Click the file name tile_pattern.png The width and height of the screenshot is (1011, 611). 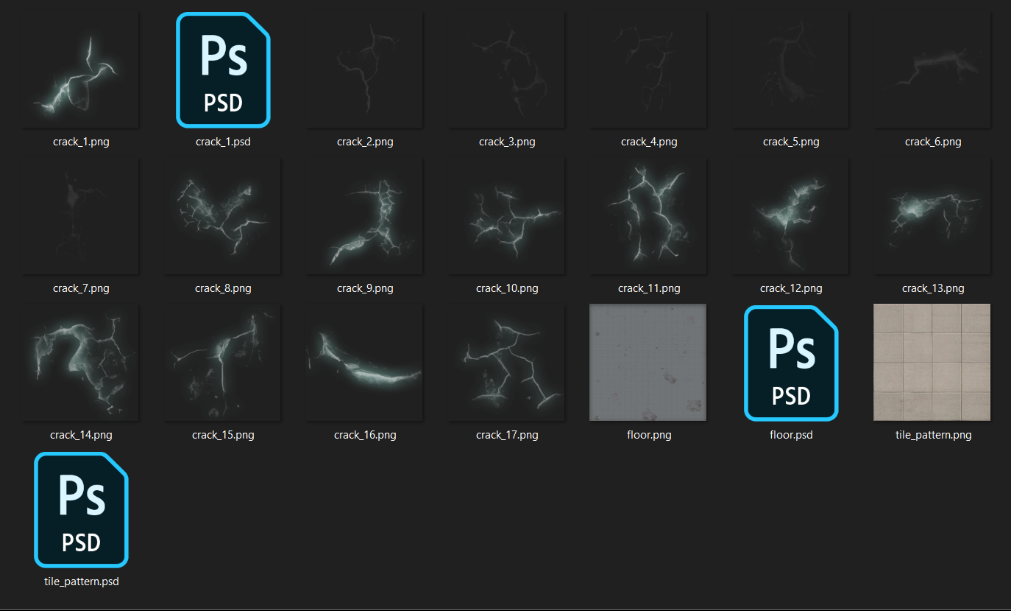click(x=933, y=435)
